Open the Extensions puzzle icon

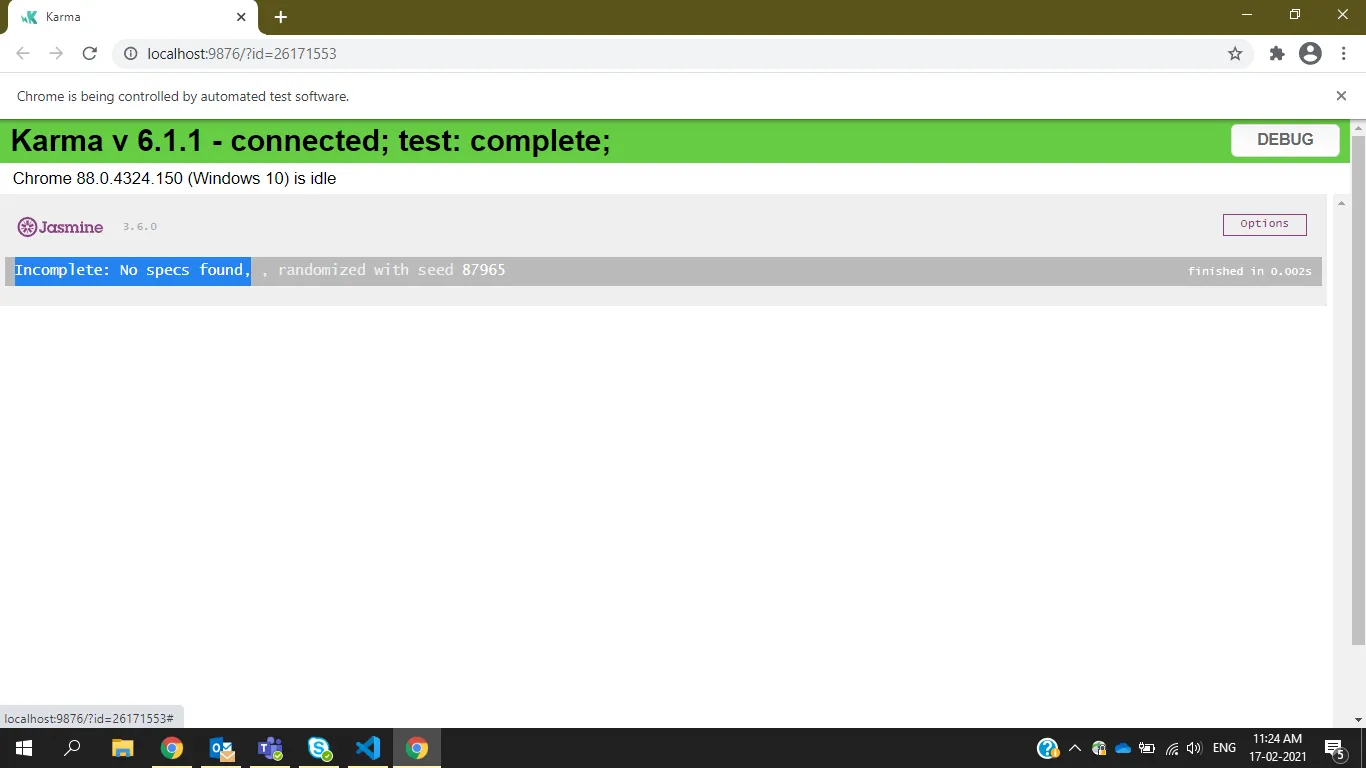pyautogui.click(x=1277, y=54)
